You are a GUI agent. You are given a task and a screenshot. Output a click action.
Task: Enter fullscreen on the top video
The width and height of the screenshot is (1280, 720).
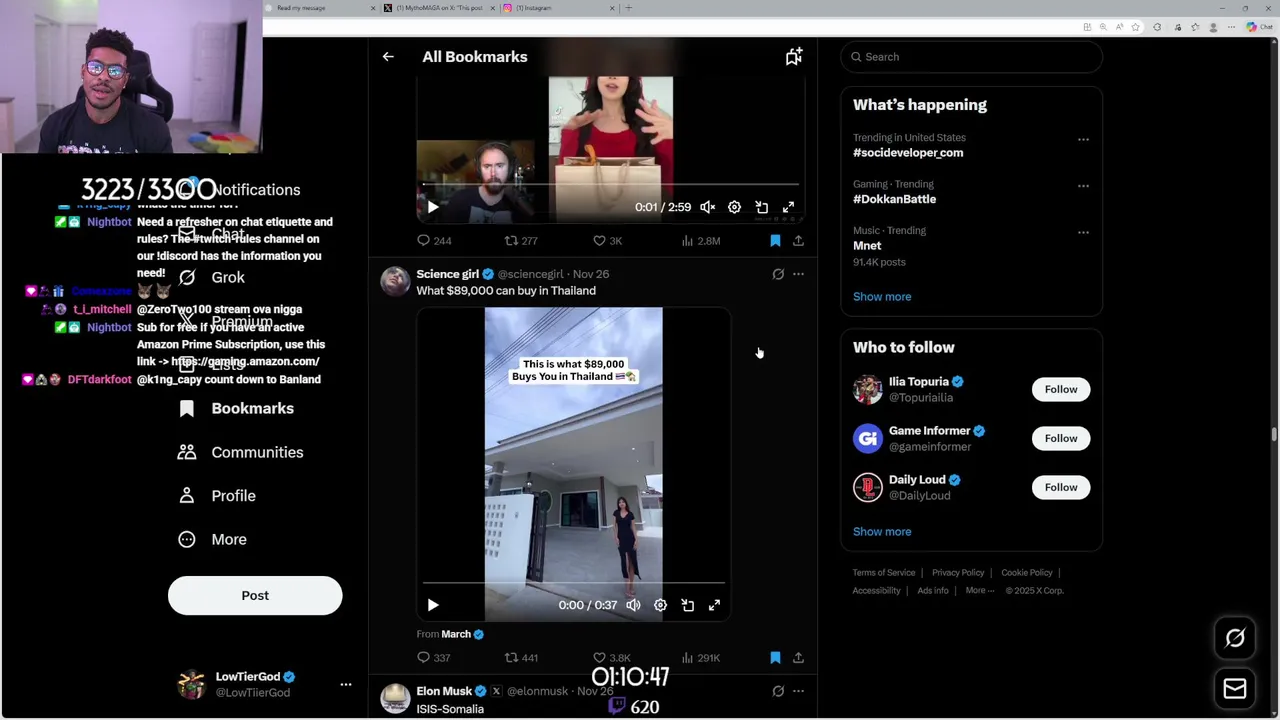pos(788,207)
